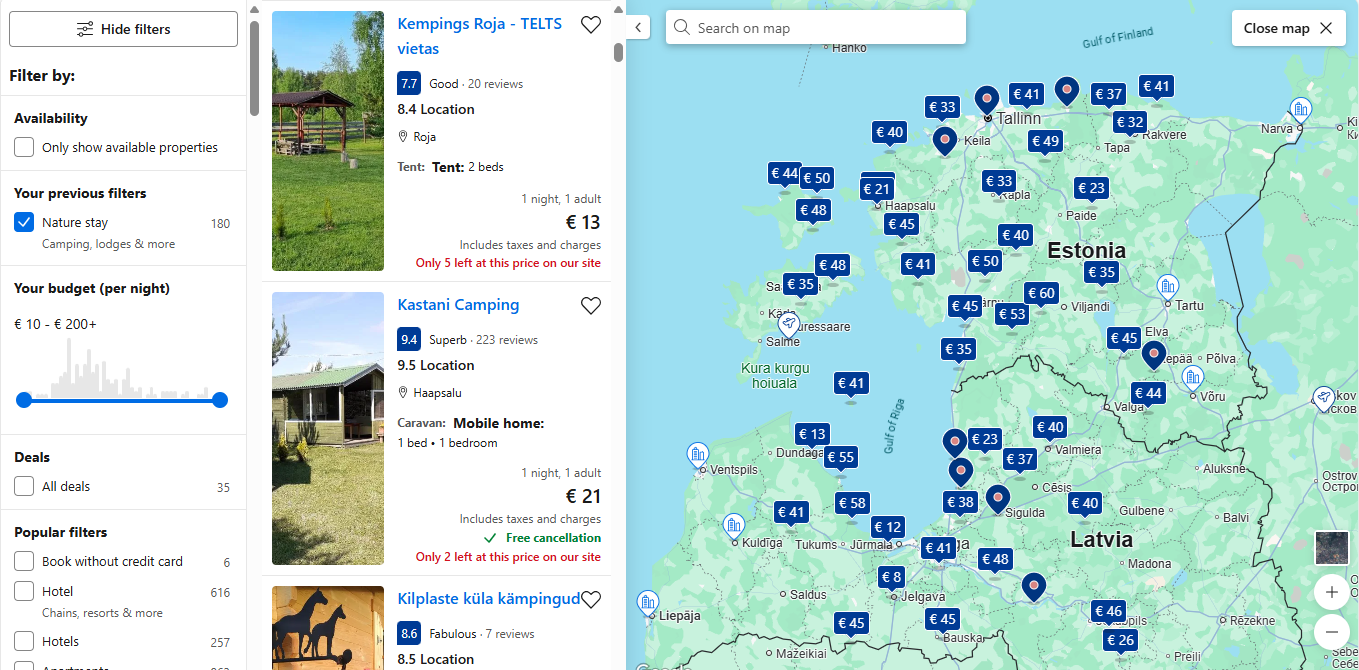This screenshot has width=1359, height=670.
Task: Click the Free cancellation text
Action: [553, 538]
